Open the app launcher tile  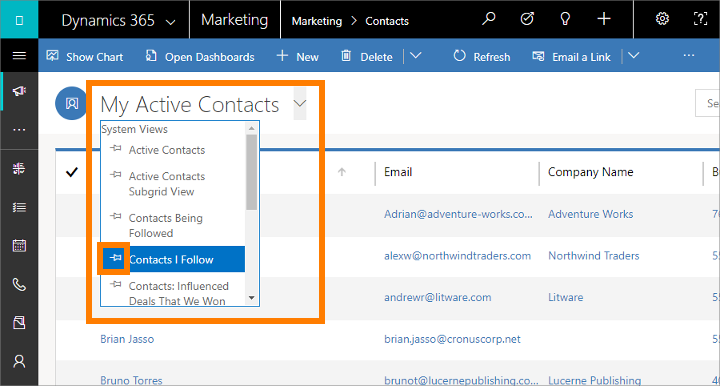(x=19, y=19)
